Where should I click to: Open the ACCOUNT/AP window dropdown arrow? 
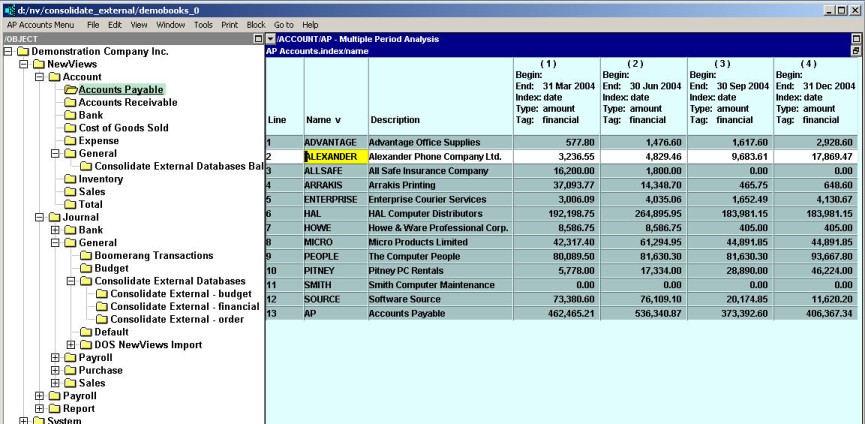[270, 39]
